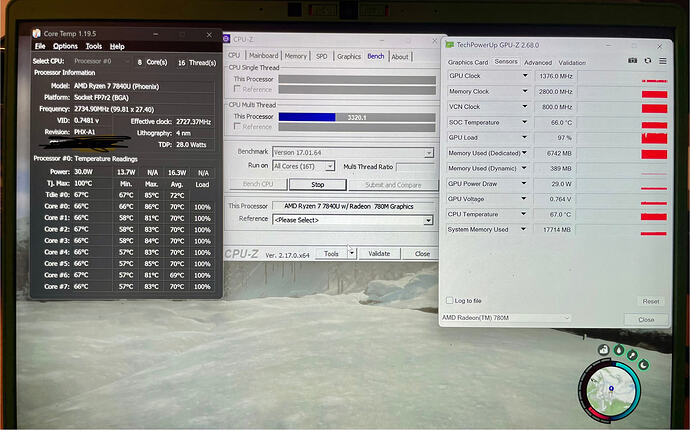Click the third status icon above the minimap

pos(632,355)
